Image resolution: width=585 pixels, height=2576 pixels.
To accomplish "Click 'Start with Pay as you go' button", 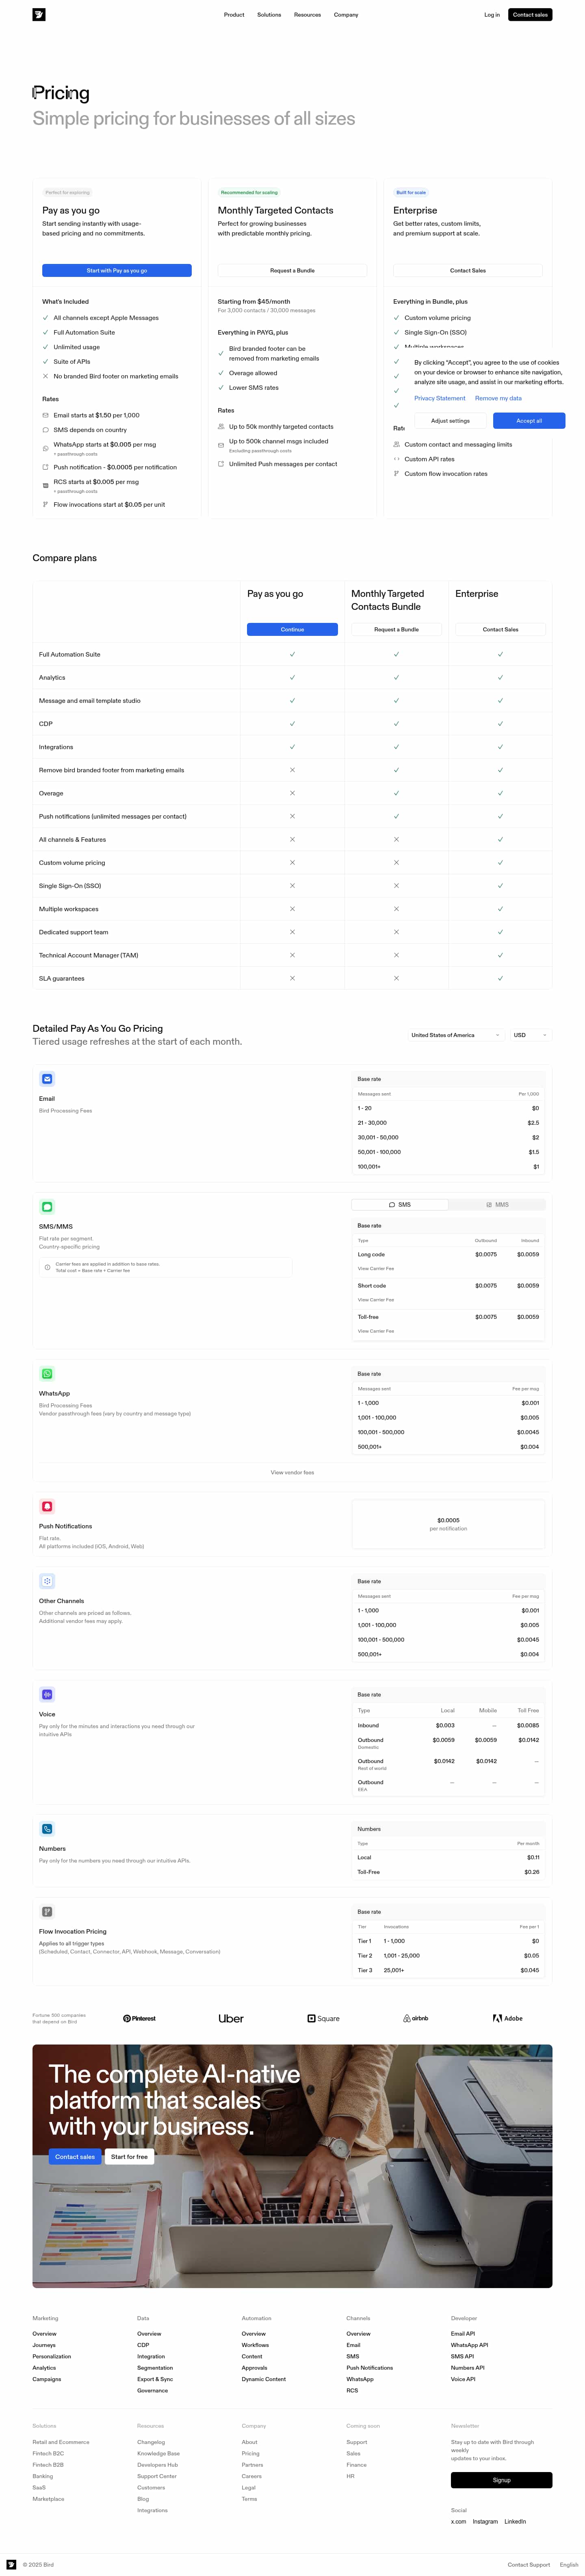I will (x=117, y=270).
